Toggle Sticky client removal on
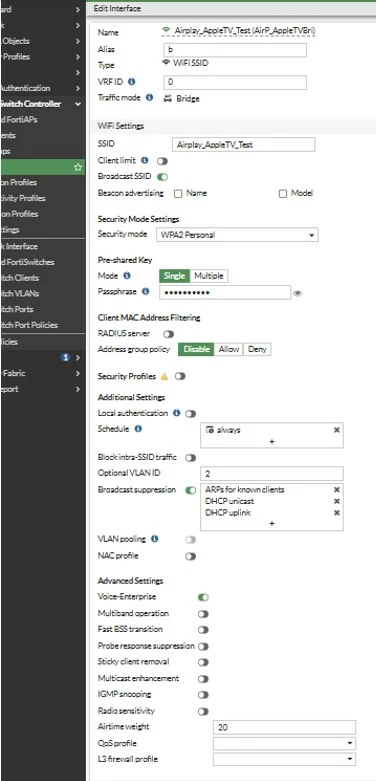 [203, 662]
